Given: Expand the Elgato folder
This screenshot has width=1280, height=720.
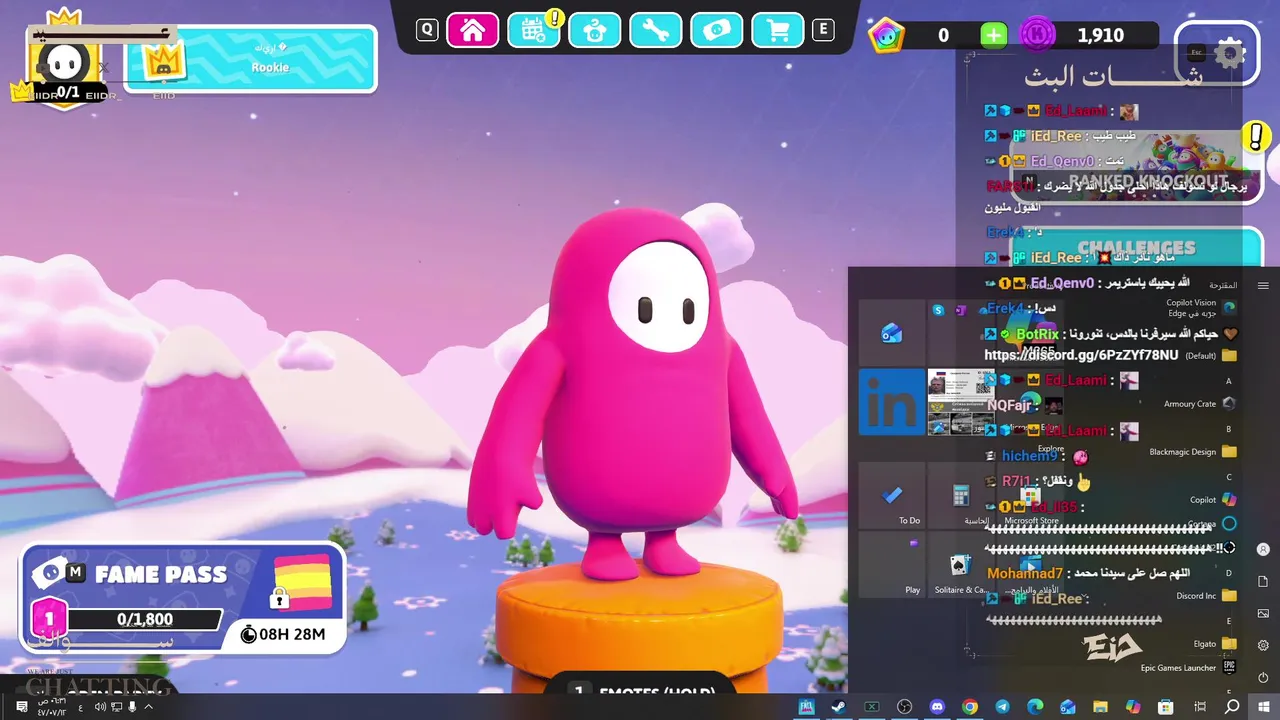Looking at the screenshot, I should pos(1215,644).
